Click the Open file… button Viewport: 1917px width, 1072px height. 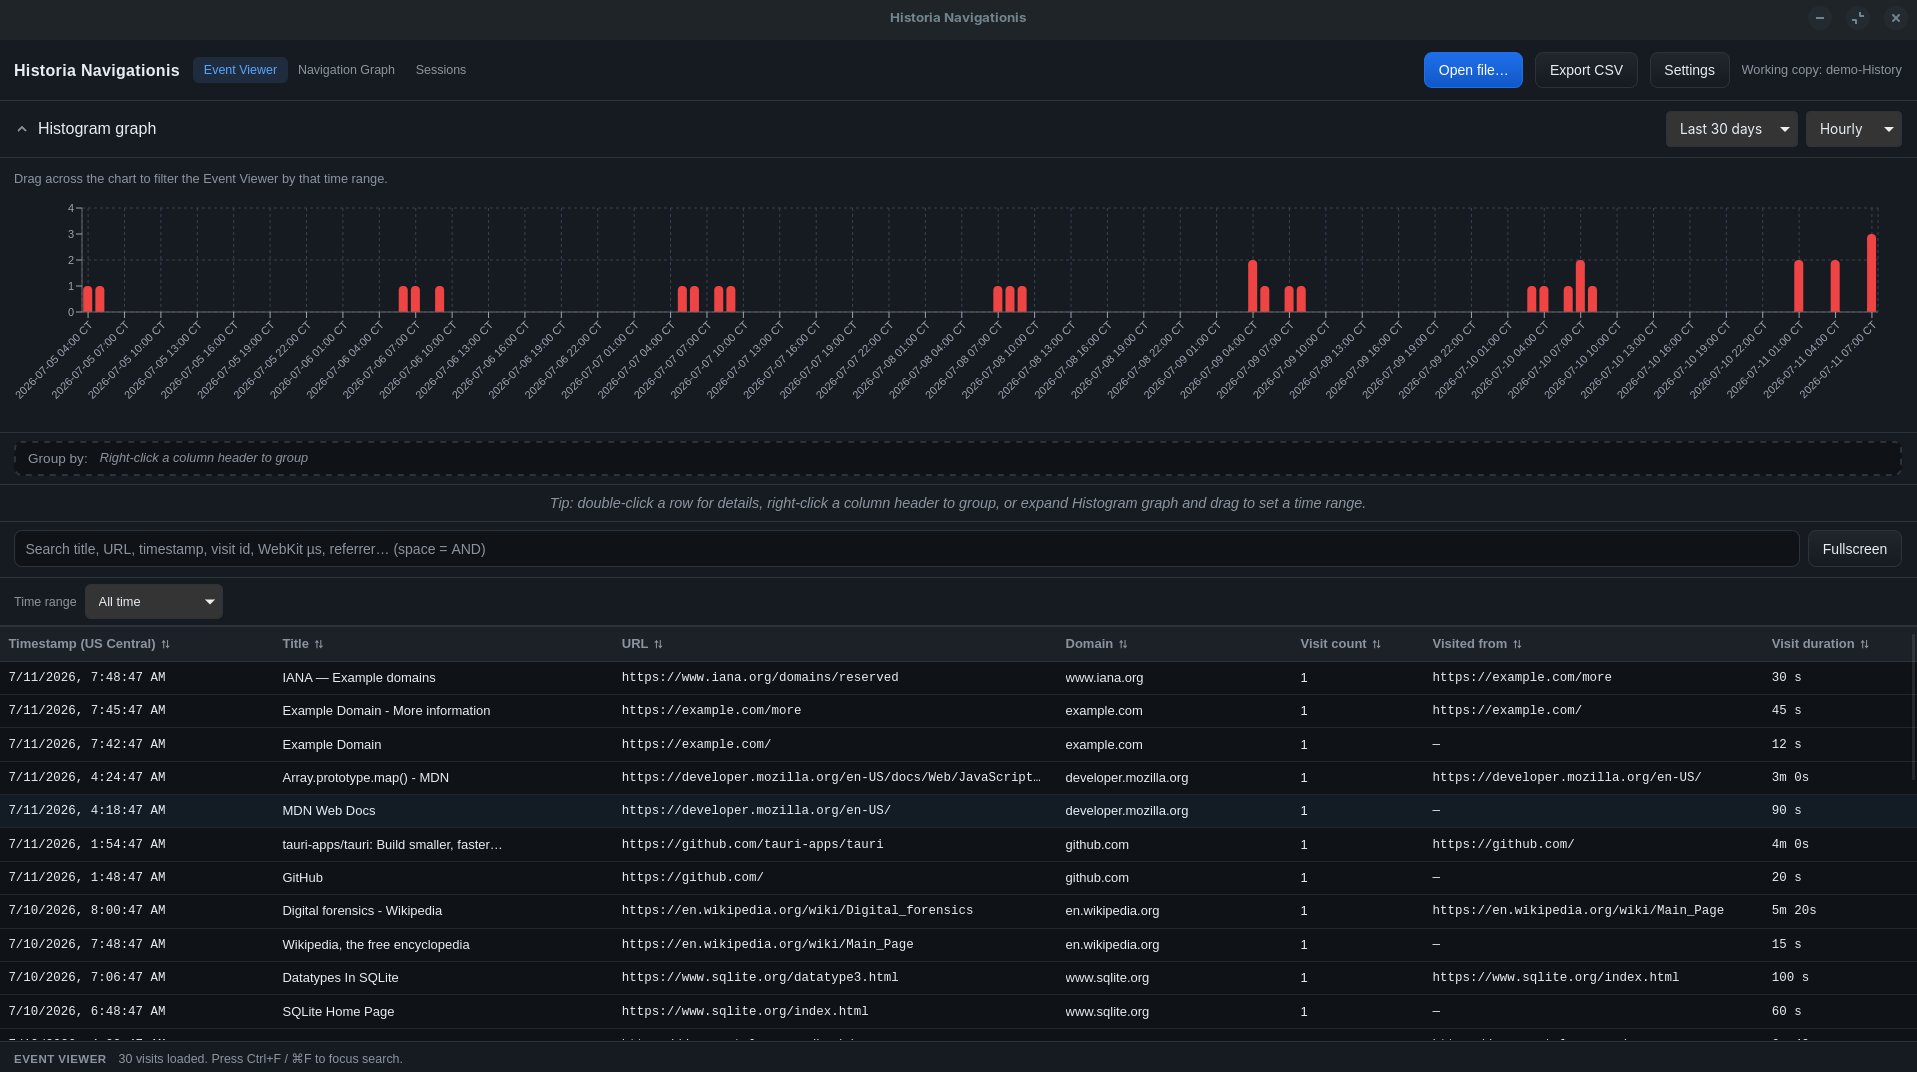coord(1473,70)
